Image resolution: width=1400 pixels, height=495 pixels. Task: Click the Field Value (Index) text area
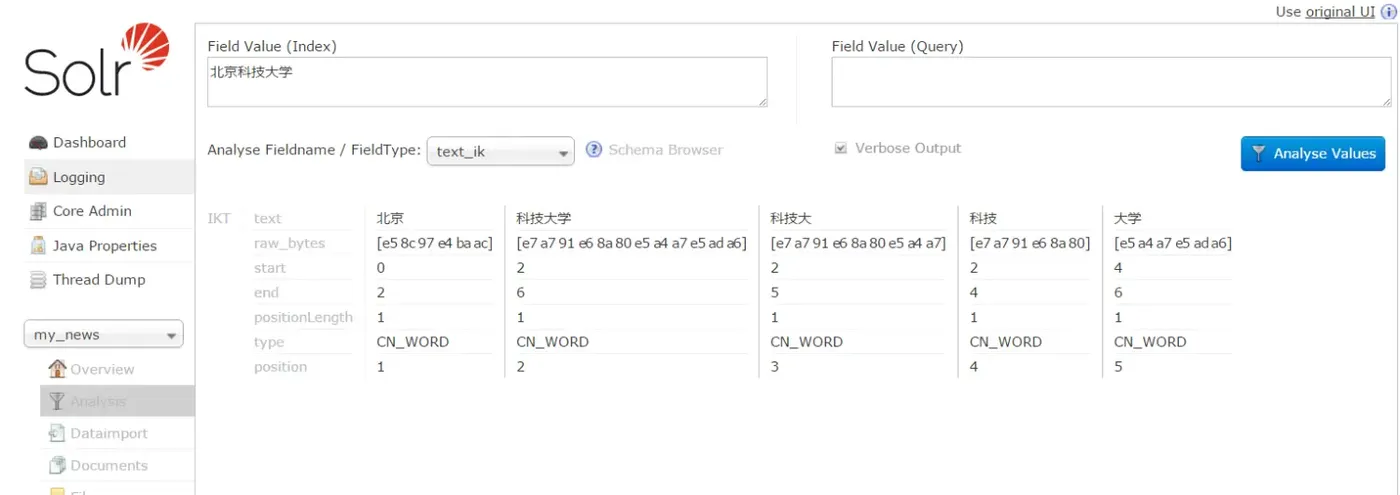(487, 82)
